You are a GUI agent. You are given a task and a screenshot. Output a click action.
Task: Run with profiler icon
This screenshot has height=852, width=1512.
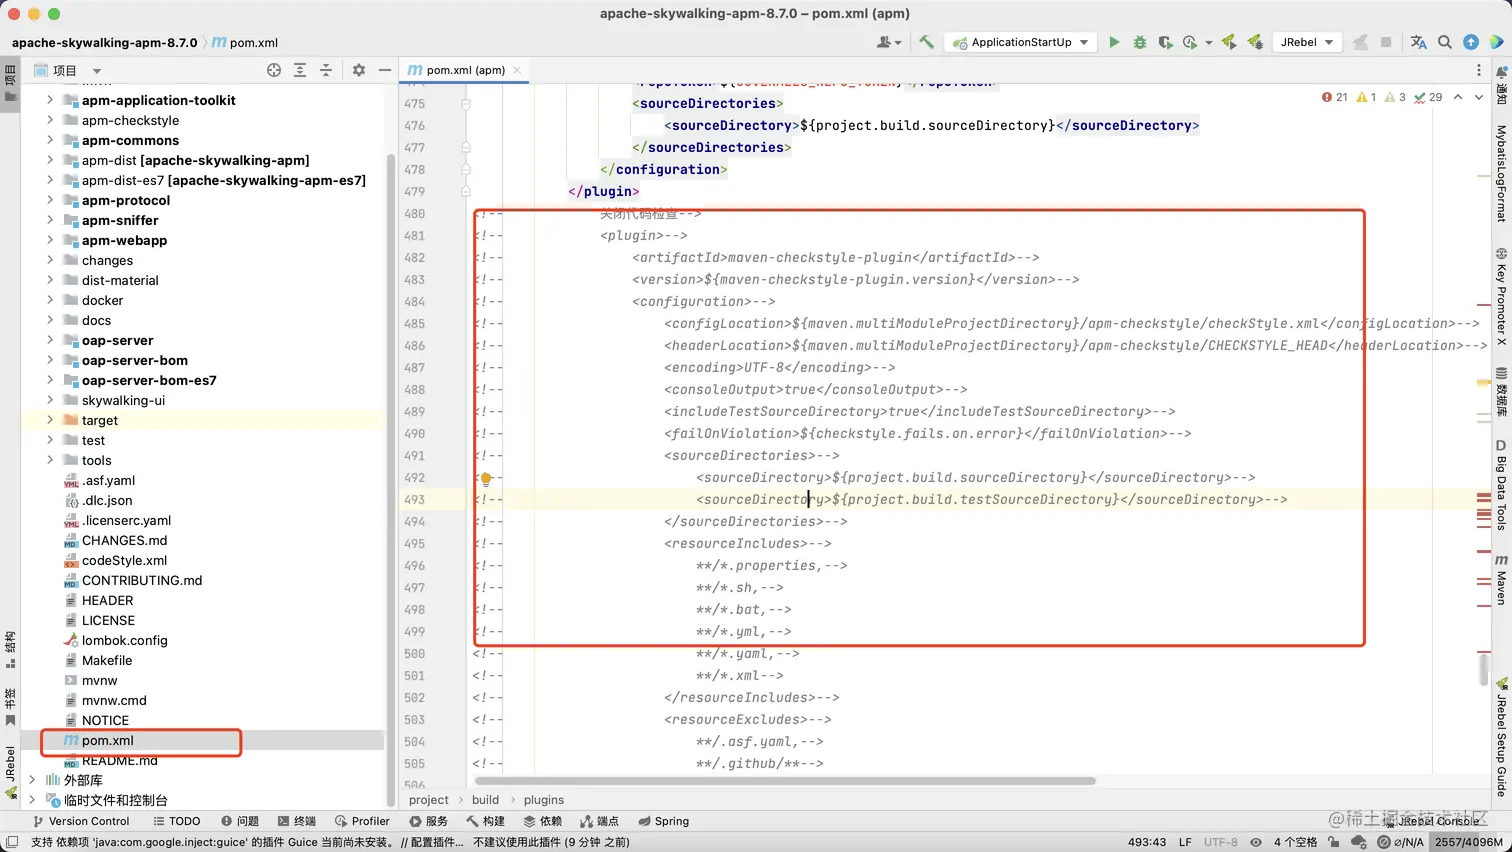(x=1190, y=42)
